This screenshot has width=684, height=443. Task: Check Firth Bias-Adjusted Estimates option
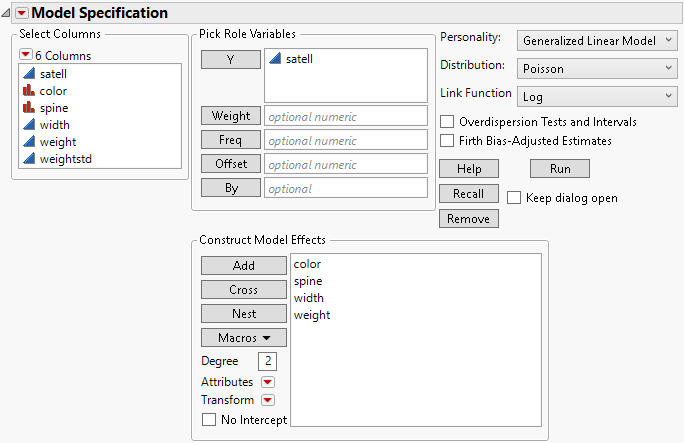point(447,141)
